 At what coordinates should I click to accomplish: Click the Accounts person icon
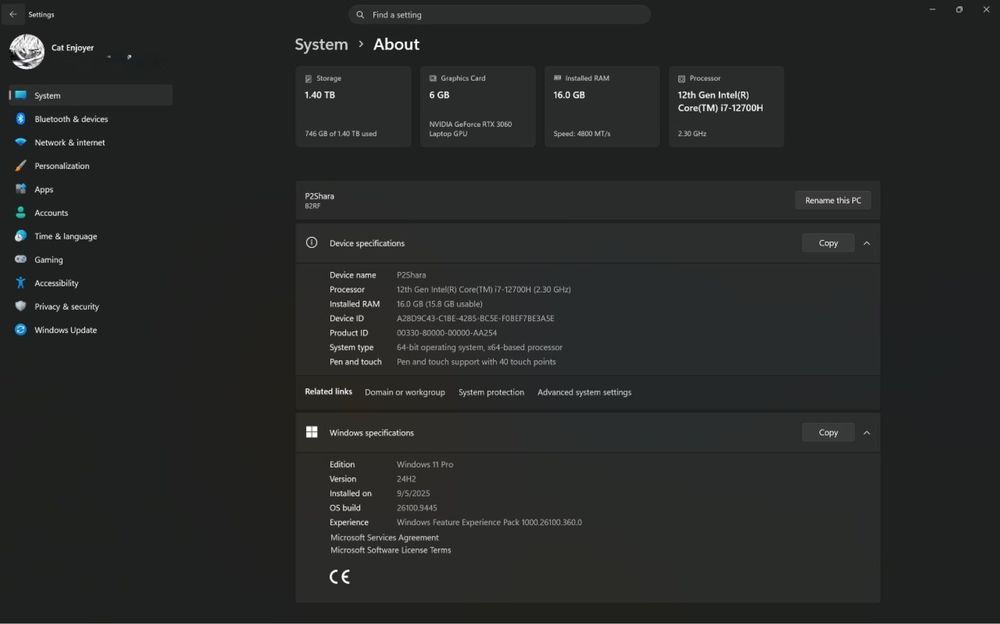[x=21, y=212]
